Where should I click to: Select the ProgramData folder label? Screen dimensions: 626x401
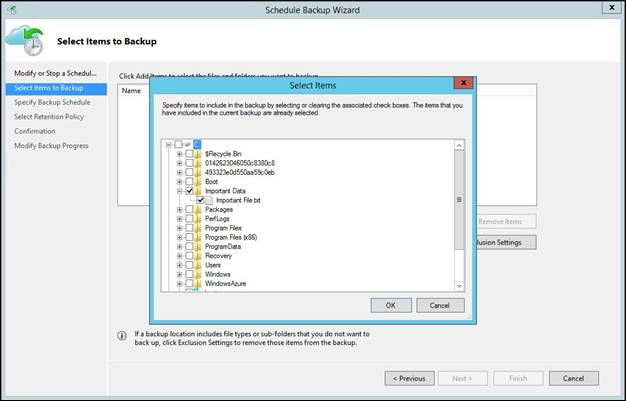pyautogui.click(x=223, y=246)
